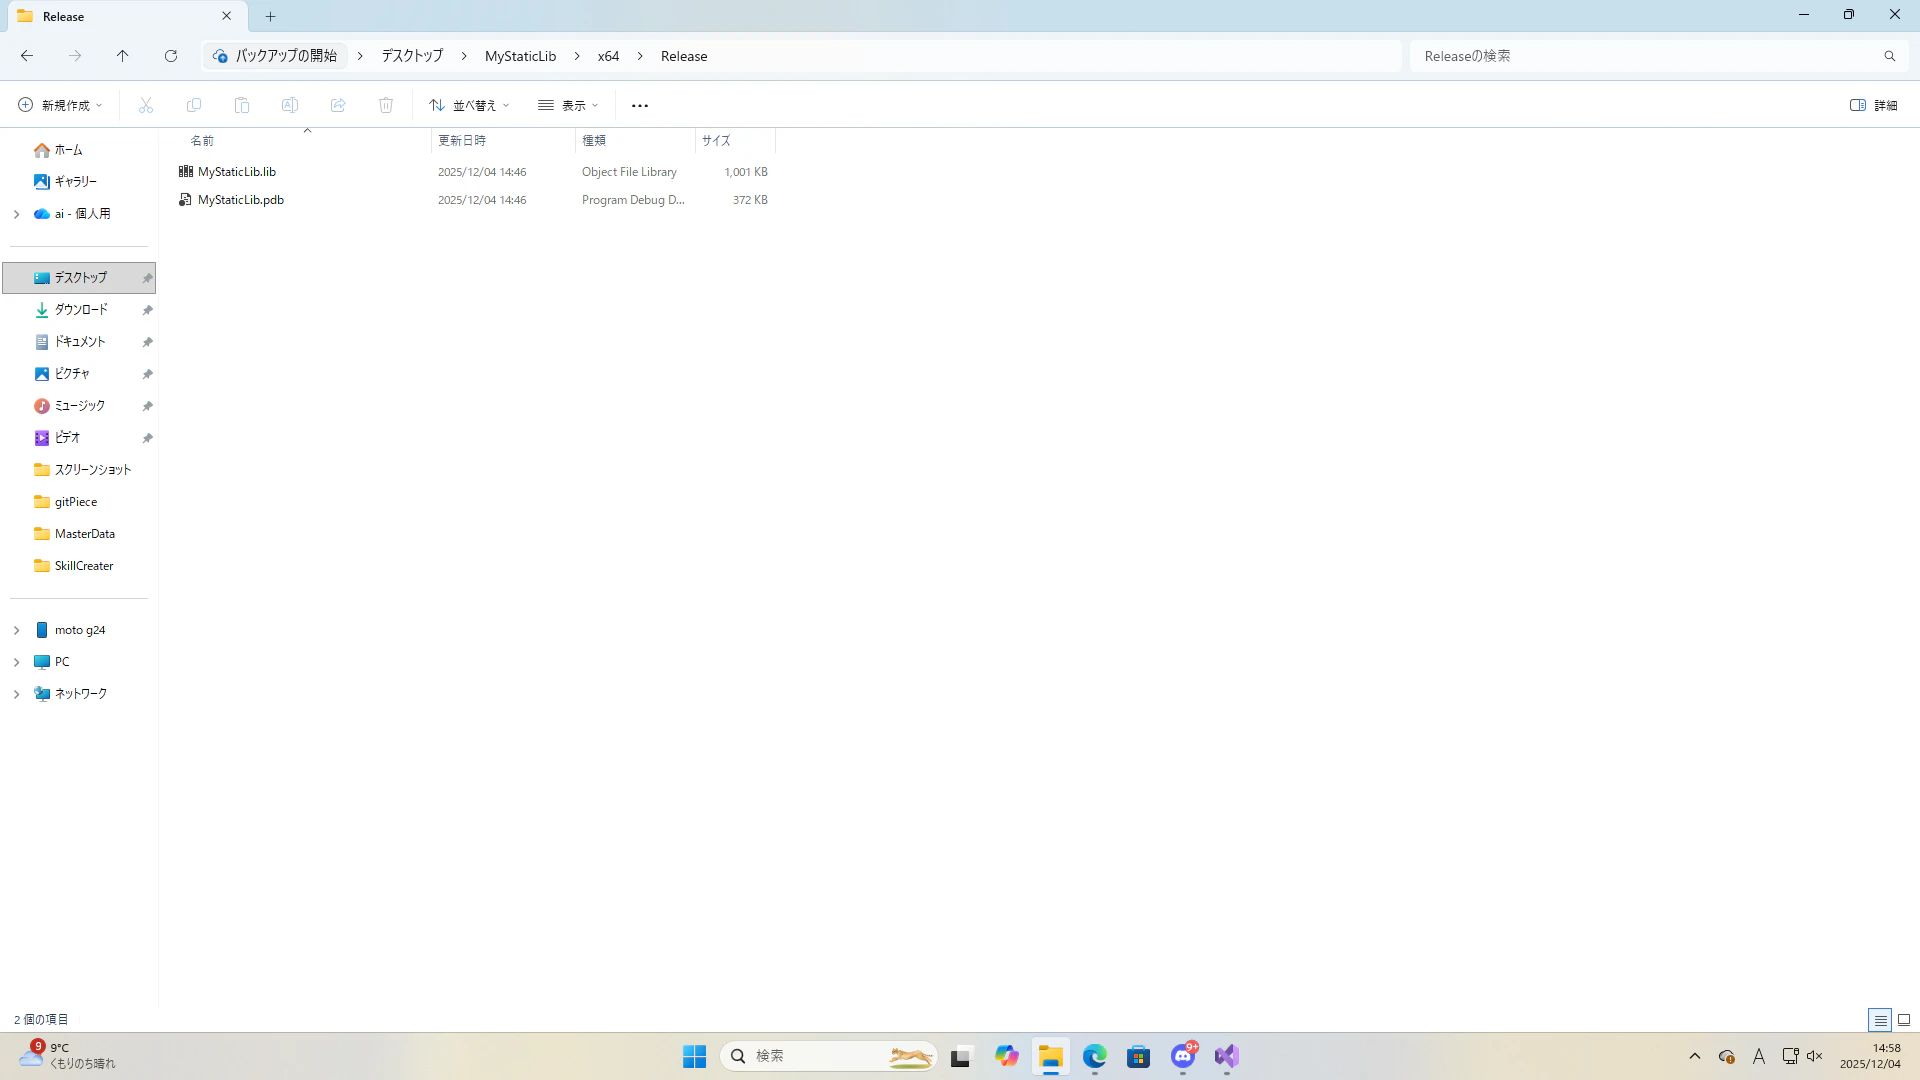Image resolution: width=1920 pixels, height=1080 pixels.
Task: Open a new tab with plus button
Action: (x=270, y=16)
